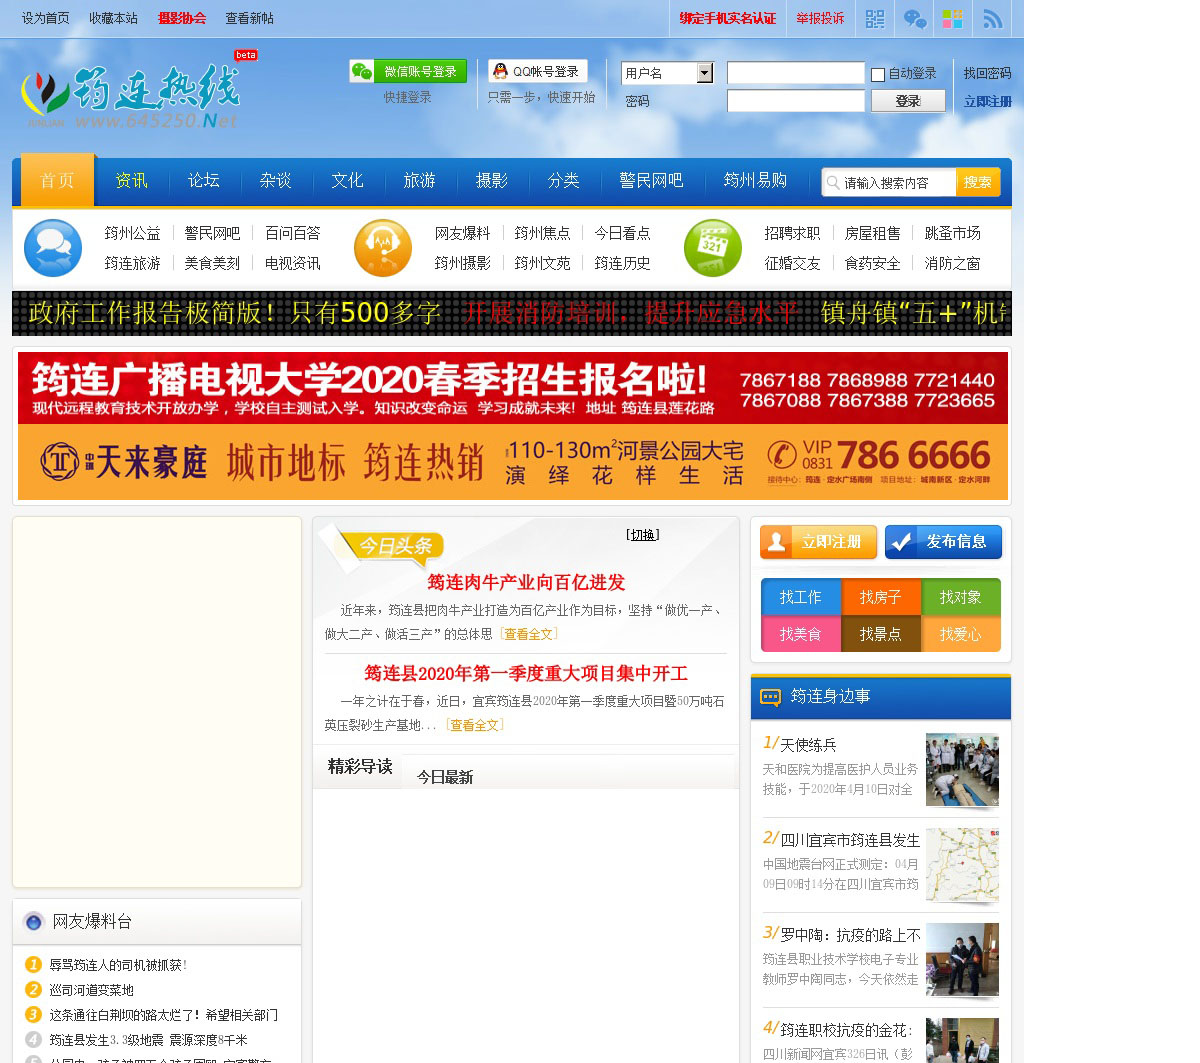Click the blue chat bubbles category icon
The image size is (1200, 1063).
point(53,248)
